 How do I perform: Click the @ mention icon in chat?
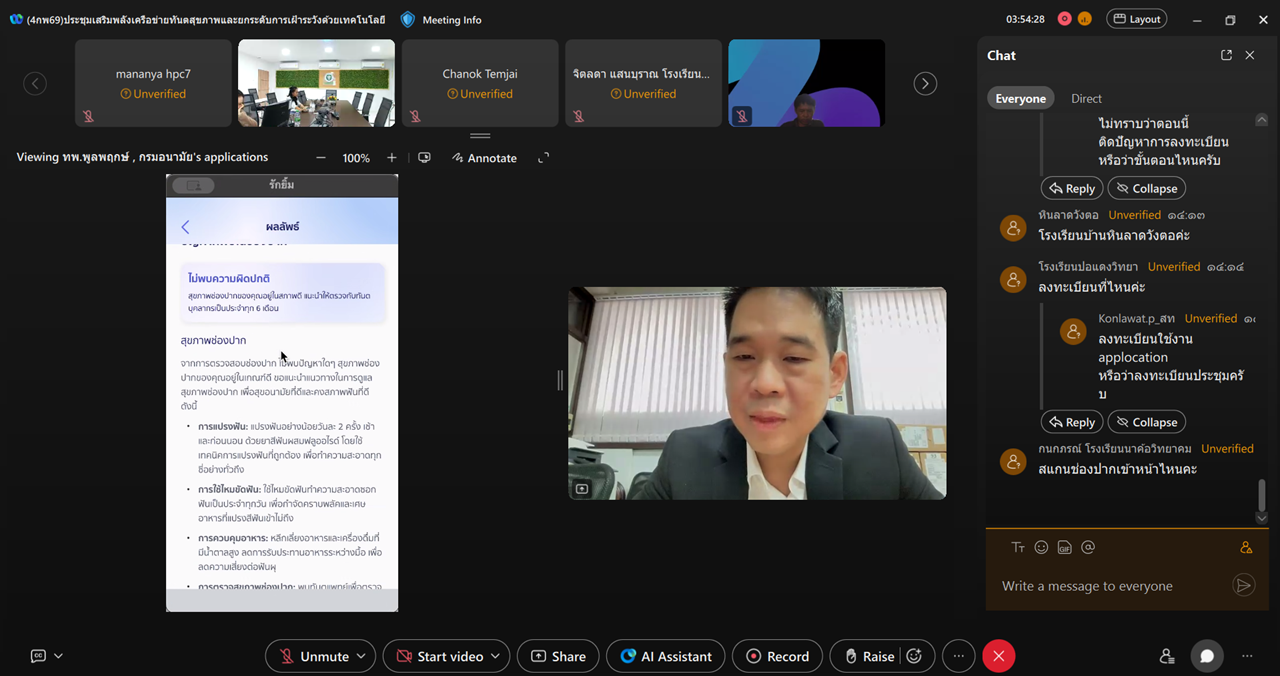coord(1088,547)
